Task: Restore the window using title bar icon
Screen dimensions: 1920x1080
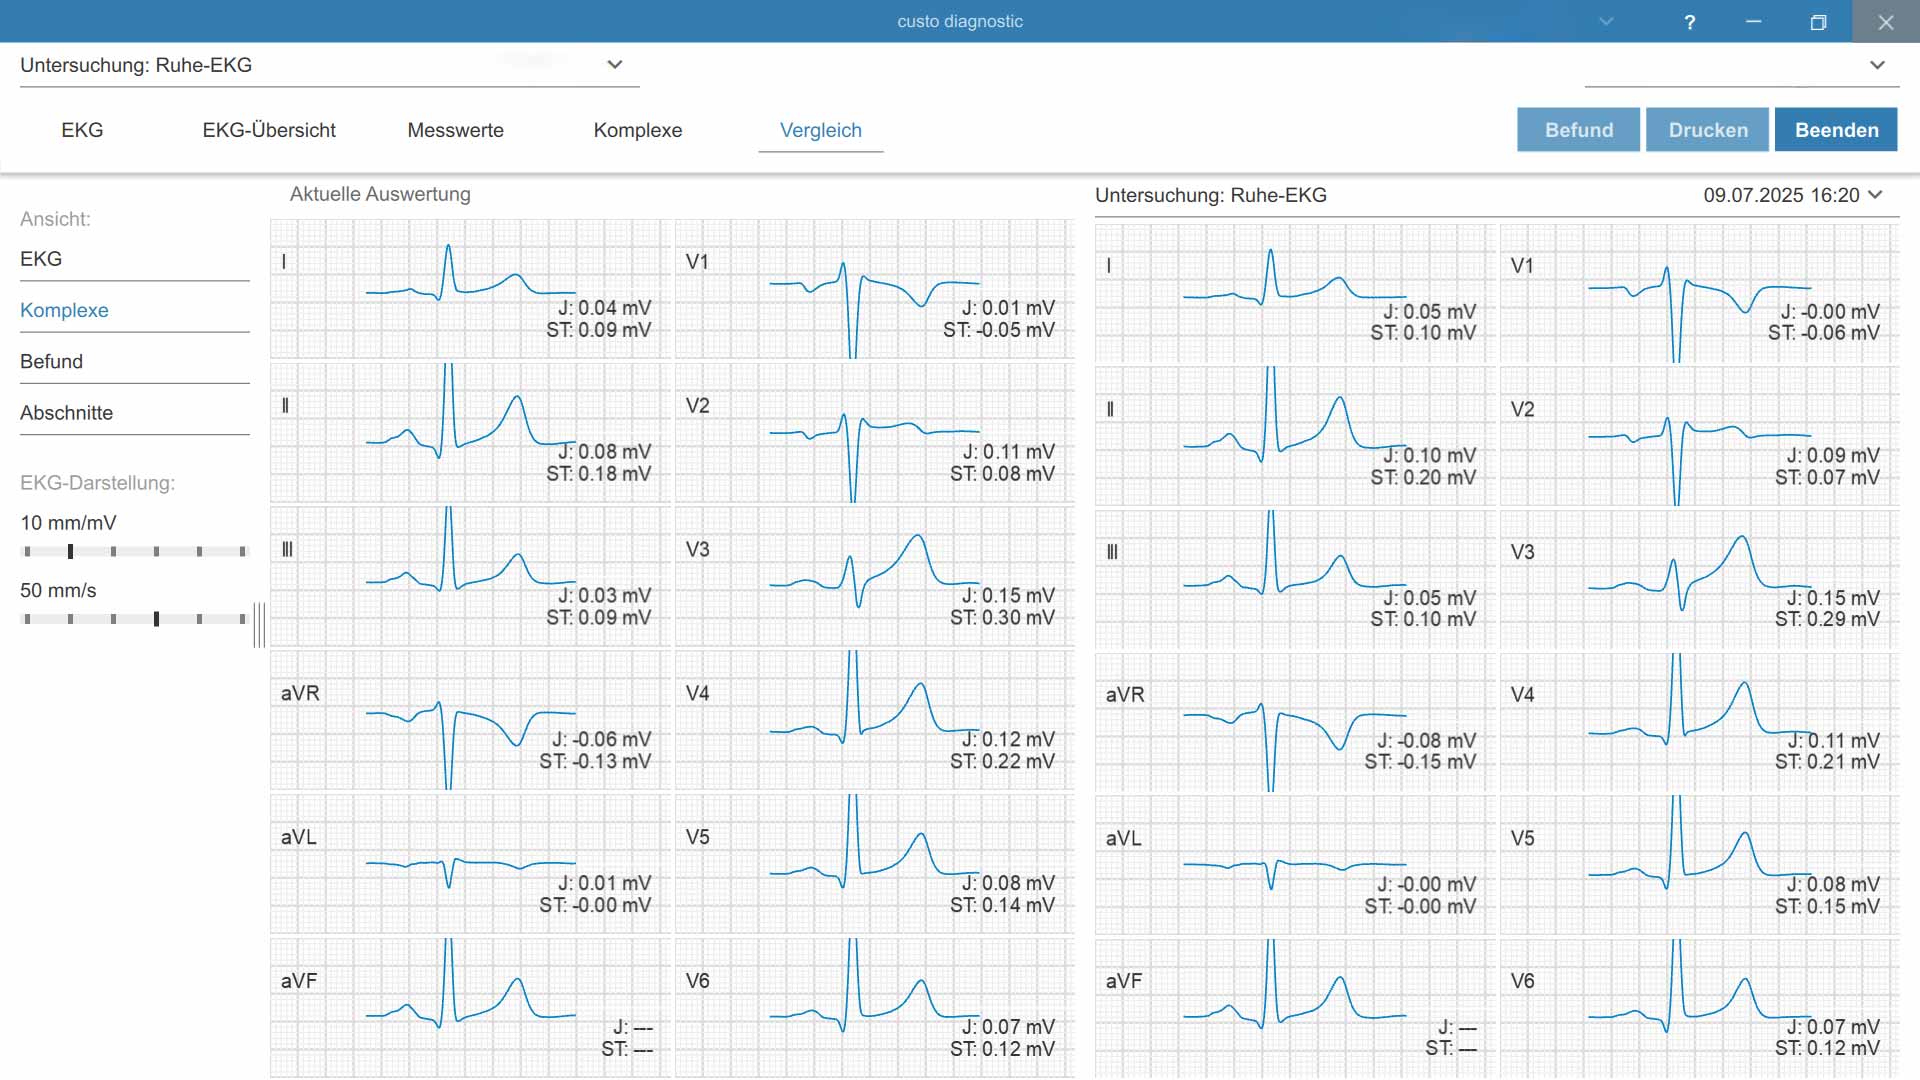Action: pos(1818,22)
